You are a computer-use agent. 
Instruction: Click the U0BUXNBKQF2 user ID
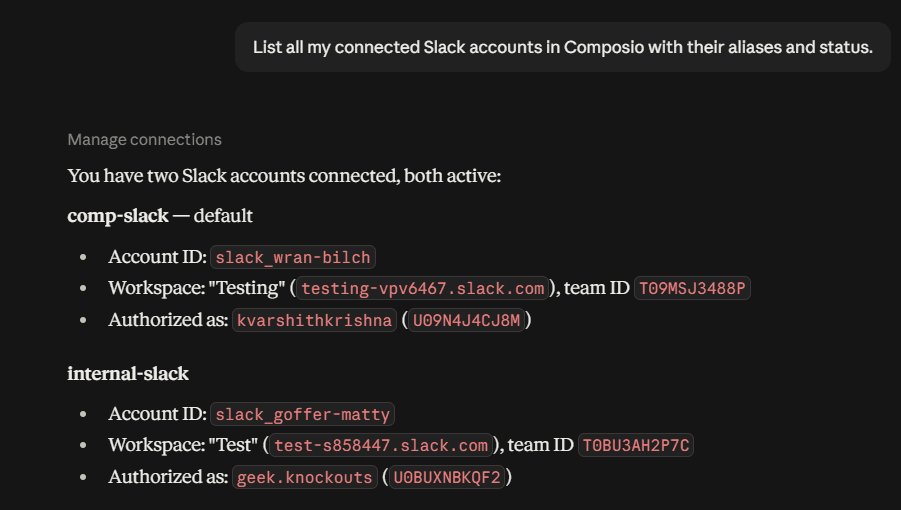[x=447, y=477]
